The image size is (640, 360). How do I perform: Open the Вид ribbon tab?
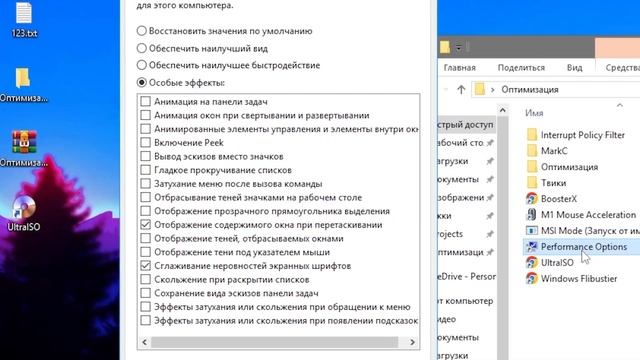[x=575, y=68]
